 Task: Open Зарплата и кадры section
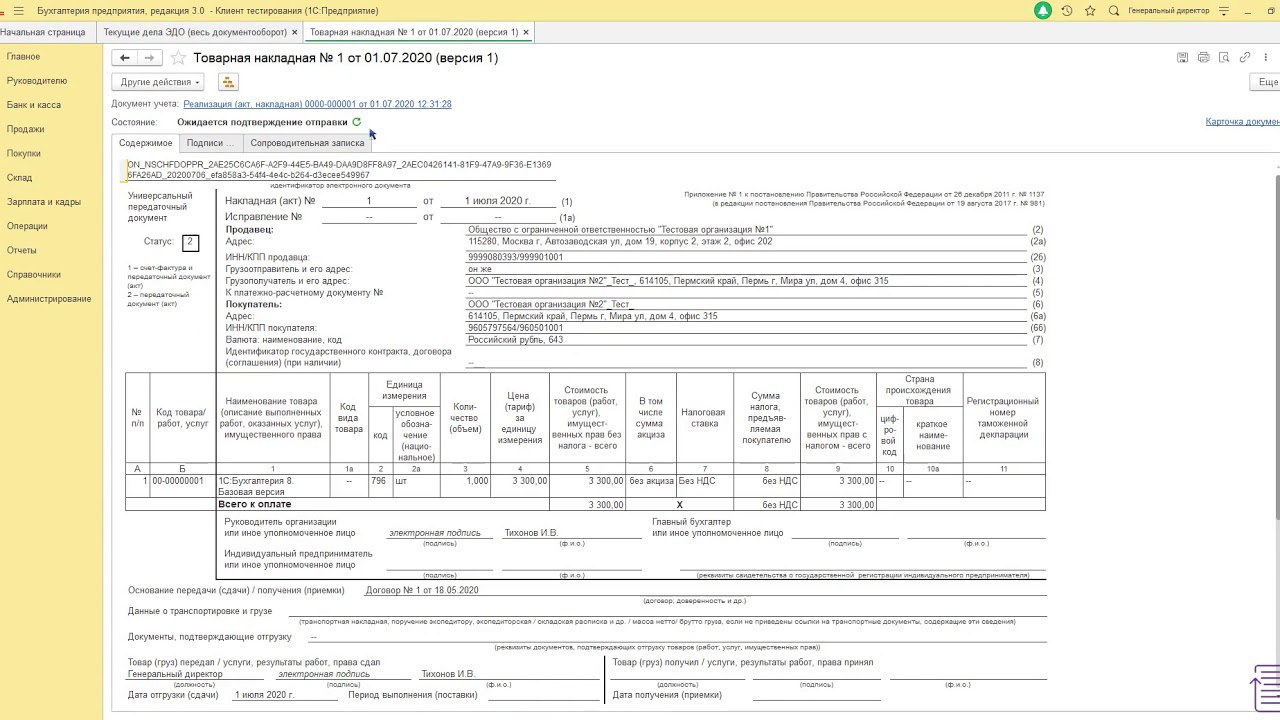(x=44, y=201)
